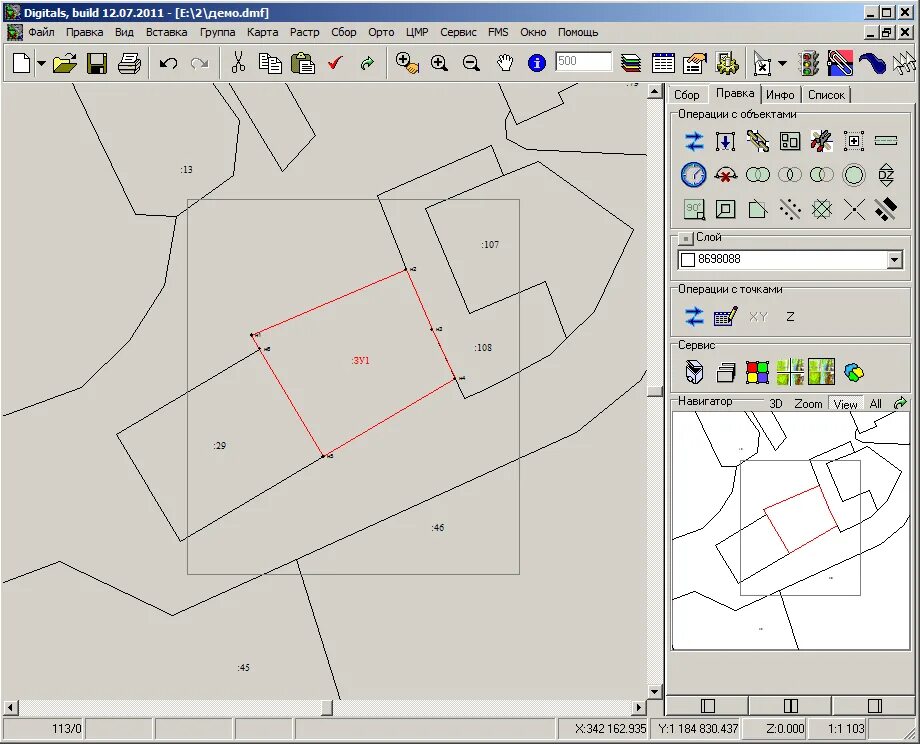Toggle the View navigator mode
920x744 pixels.
(x=845, y=404)
